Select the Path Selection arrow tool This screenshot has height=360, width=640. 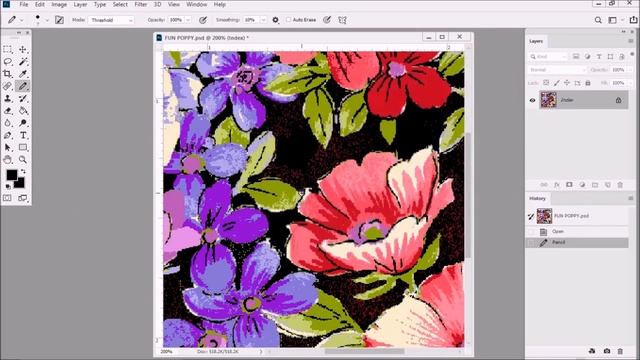7,147
